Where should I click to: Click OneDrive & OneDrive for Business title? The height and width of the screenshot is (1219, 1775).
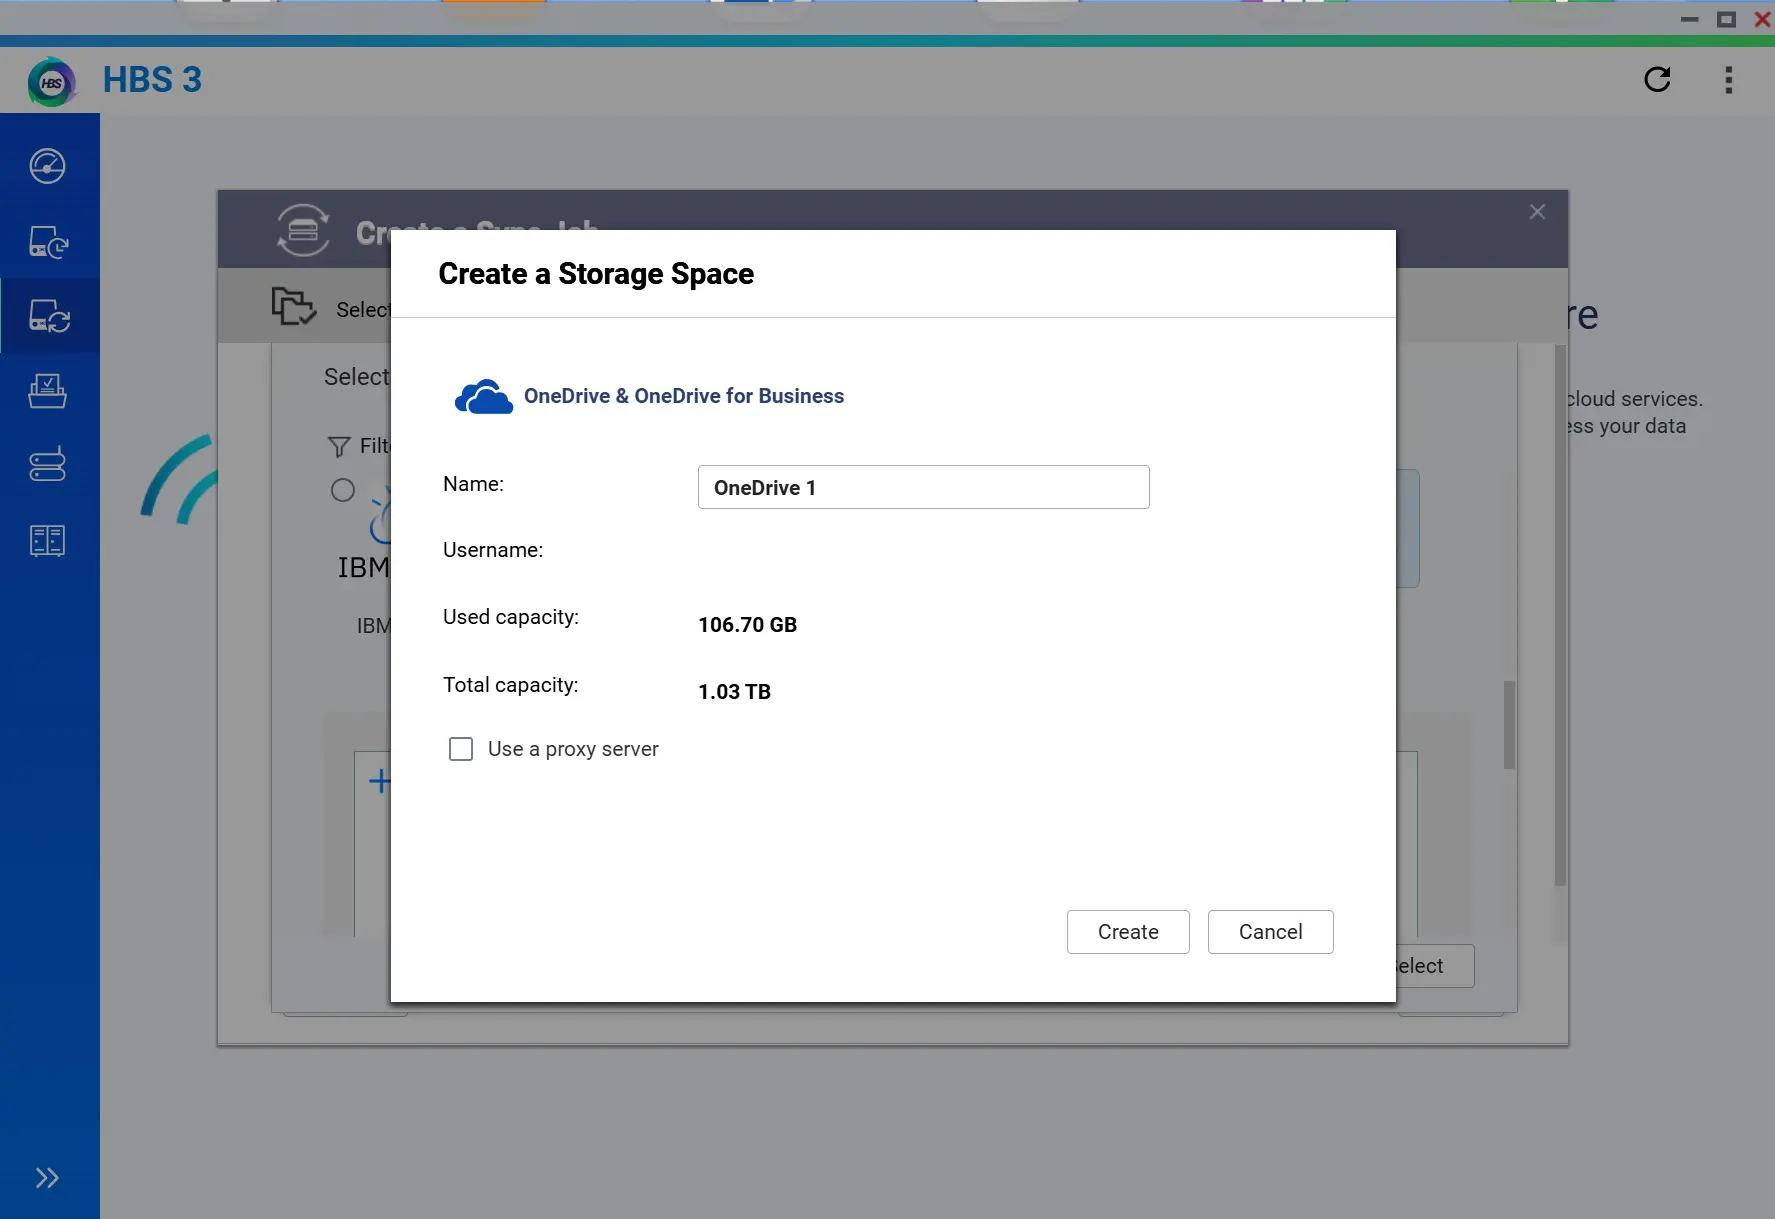point(684,396)
